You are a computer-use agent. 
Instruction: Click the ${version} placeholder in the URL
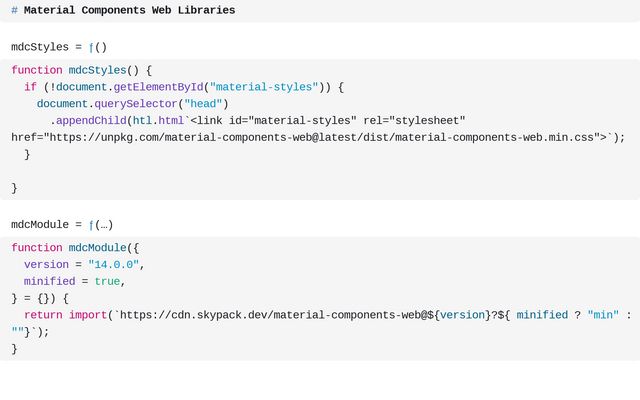(x=459, y=315)
